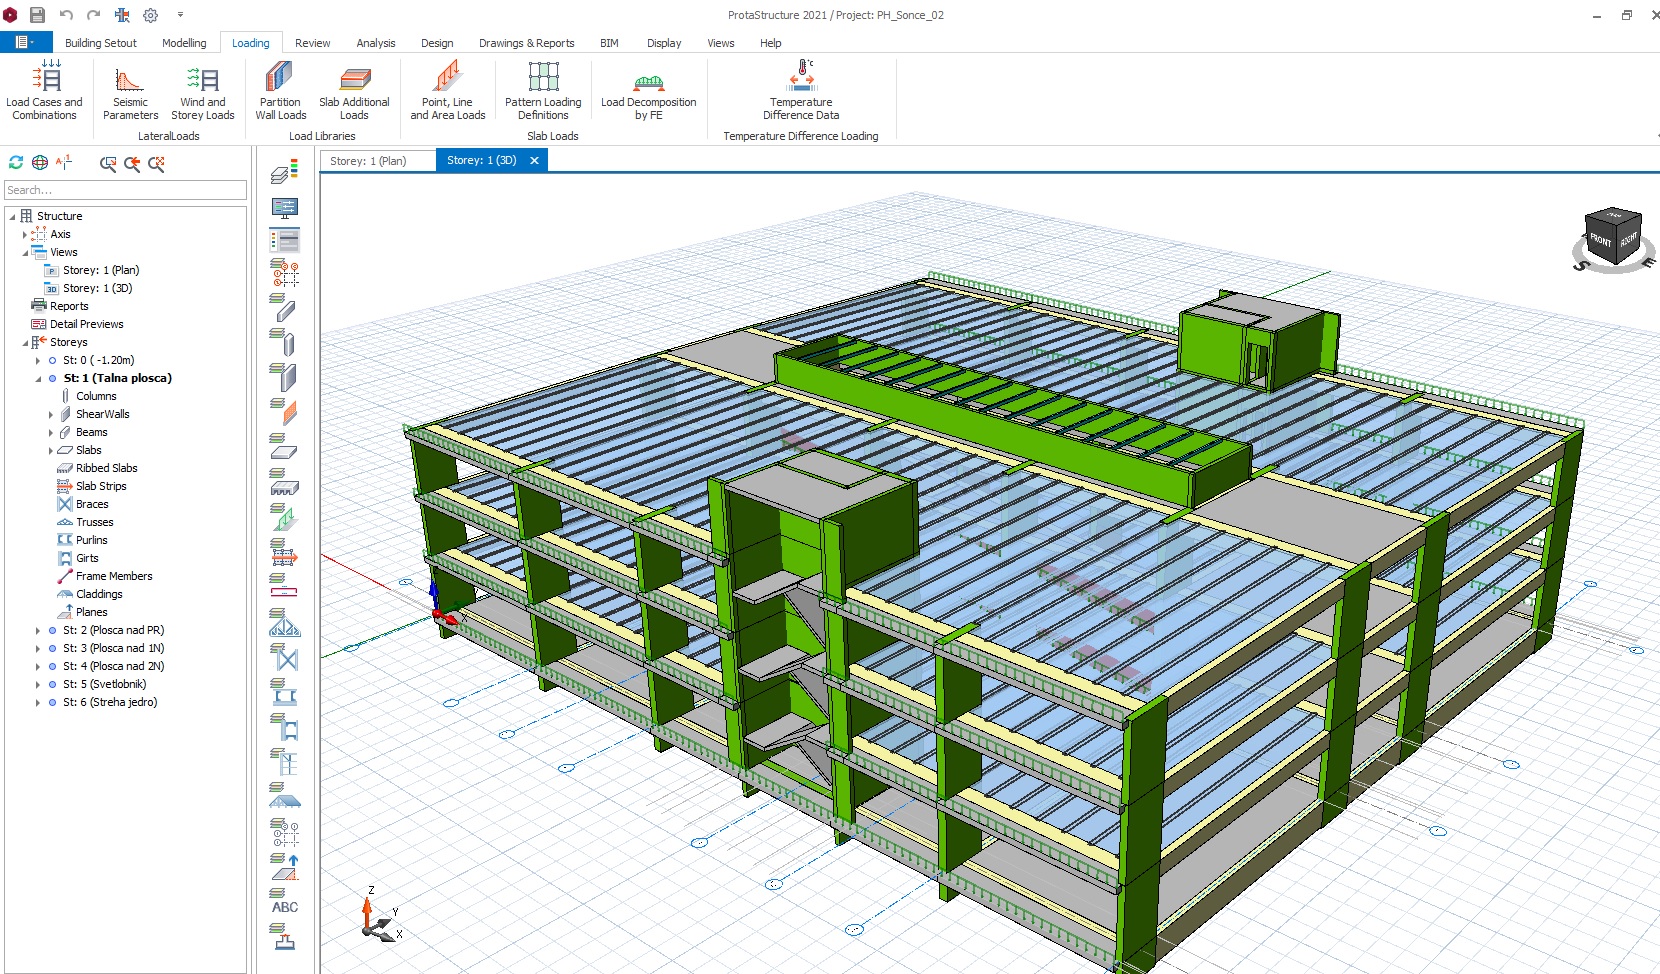1660x974 pixels.
Task: Expand the Beams tree node
Action: click(51, 433)
